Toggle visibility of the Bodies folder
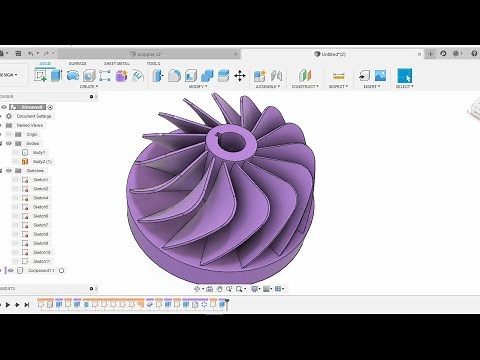Viewport: 480px width, 360px height. pos(9,143)
